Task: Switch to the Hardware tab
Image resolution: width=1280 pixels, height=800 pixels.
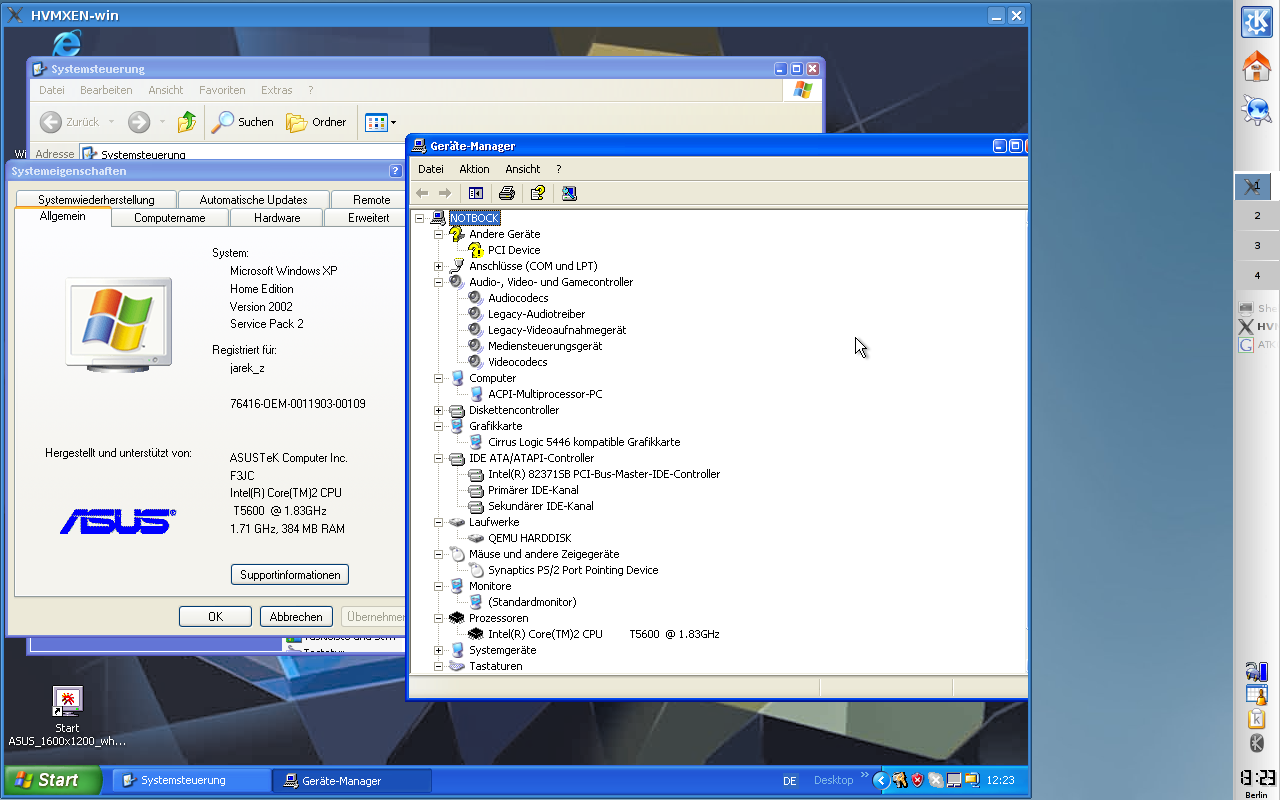Action: (277, 218)
